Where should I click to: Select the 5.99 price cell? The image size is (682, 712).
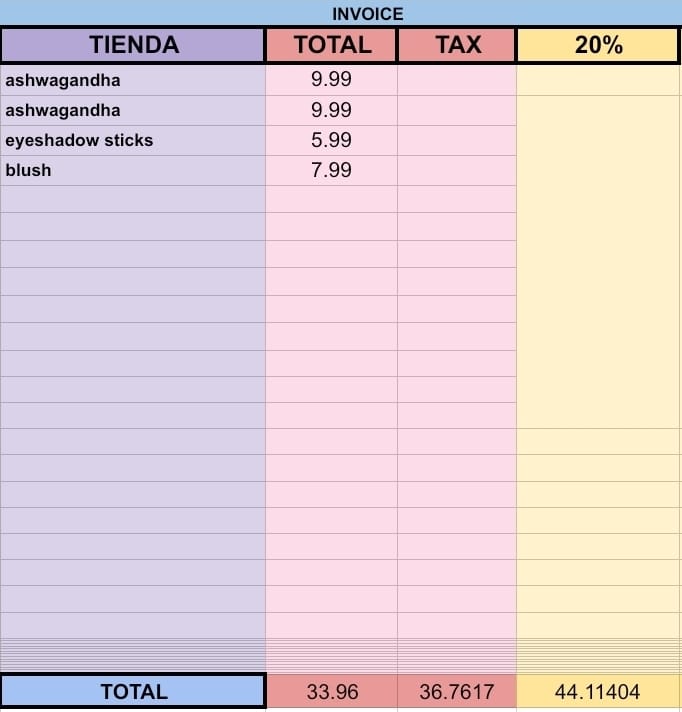pyautogui.click(x=331, y=140)
